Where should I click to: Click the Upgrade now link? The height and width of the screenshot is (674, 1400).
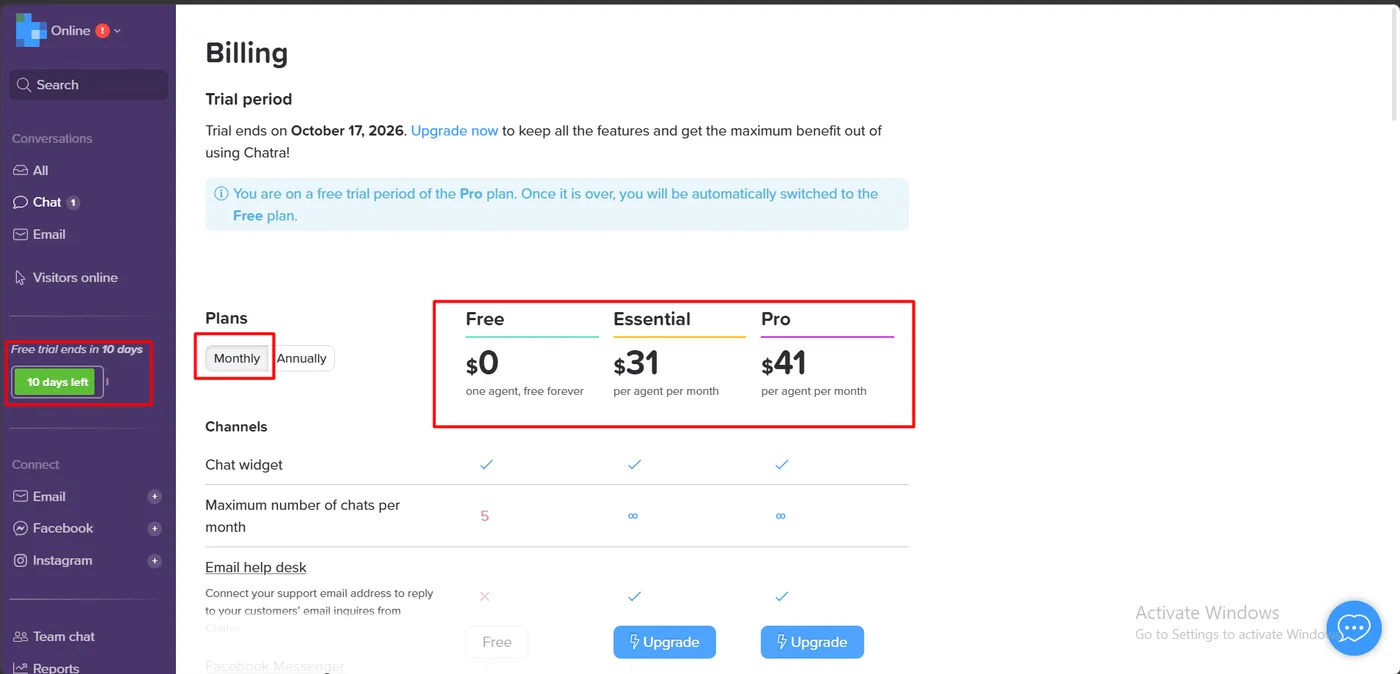click(x=454, y=131)
